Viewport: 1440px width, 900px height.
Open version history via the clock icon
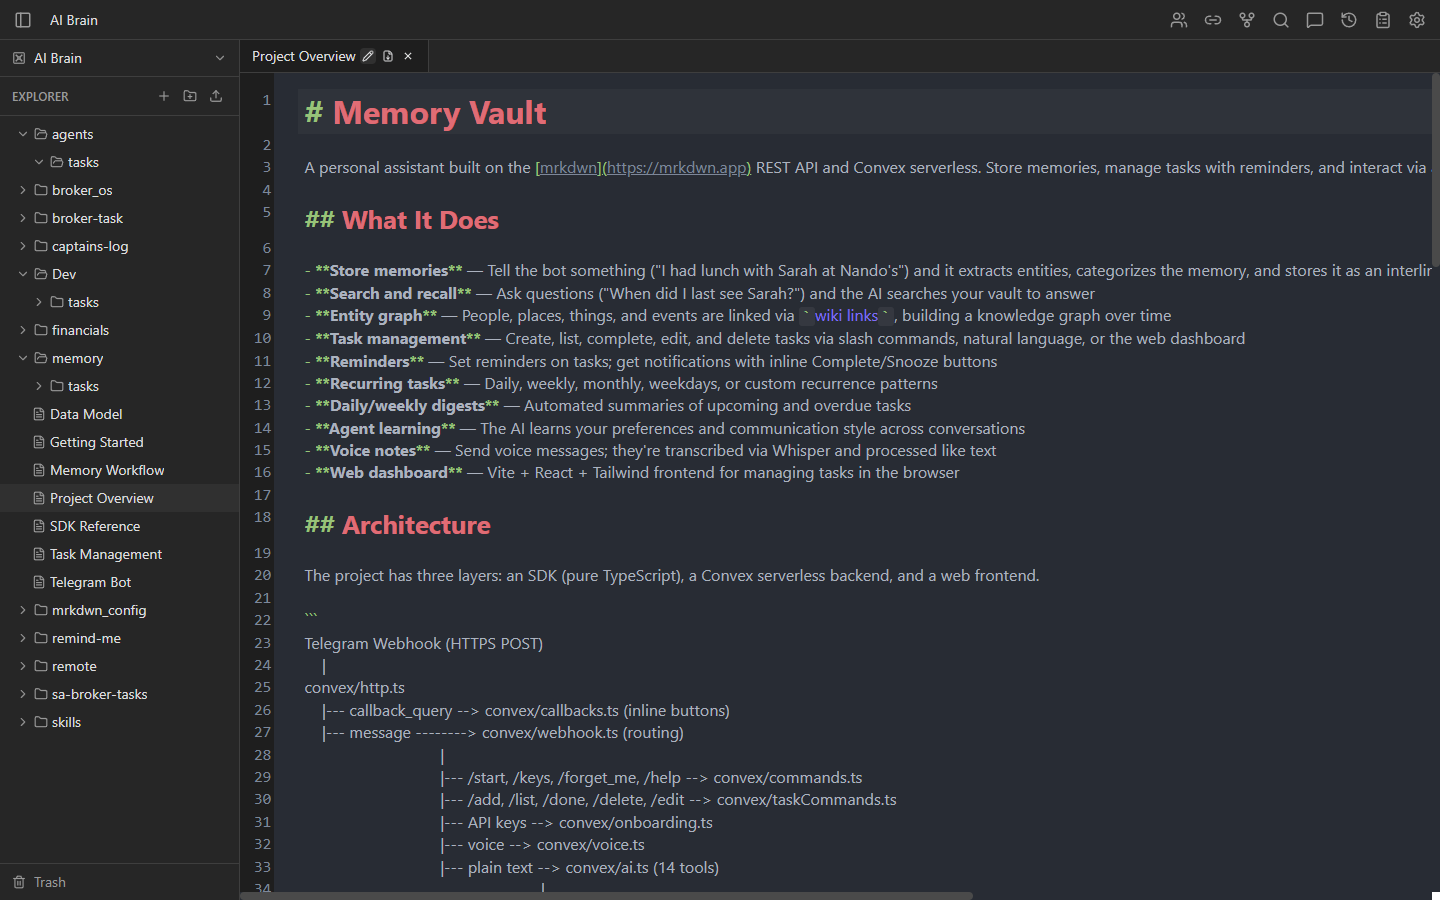click(x=1349, y=20)
